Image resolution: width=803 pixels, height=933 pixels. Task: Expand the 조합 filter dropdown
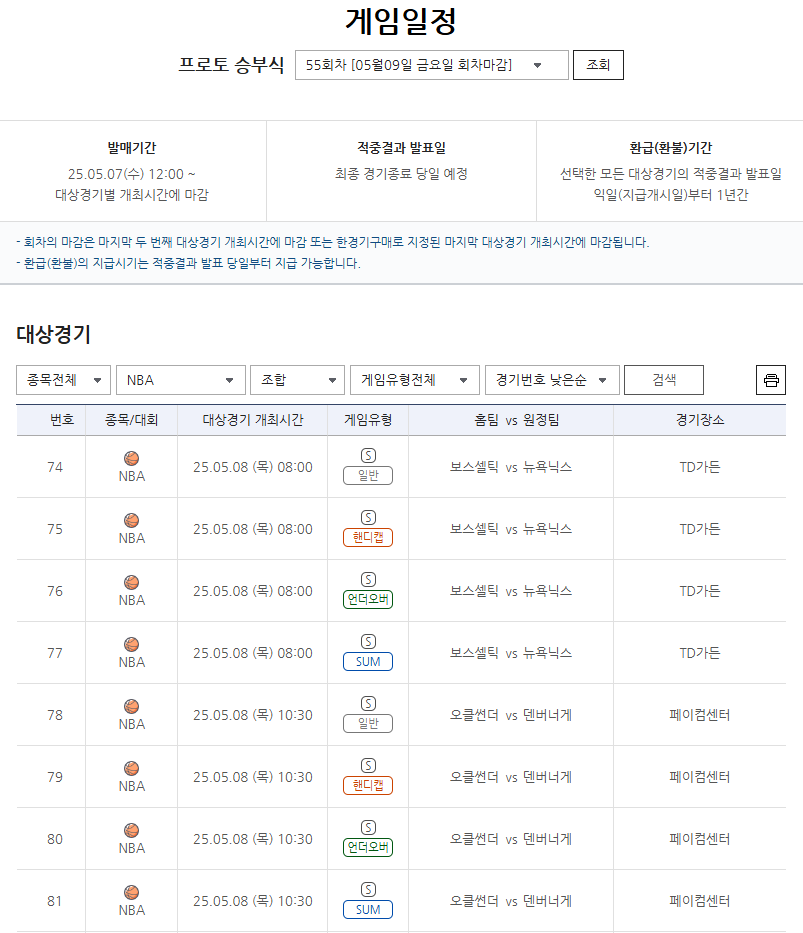point(297,380)
